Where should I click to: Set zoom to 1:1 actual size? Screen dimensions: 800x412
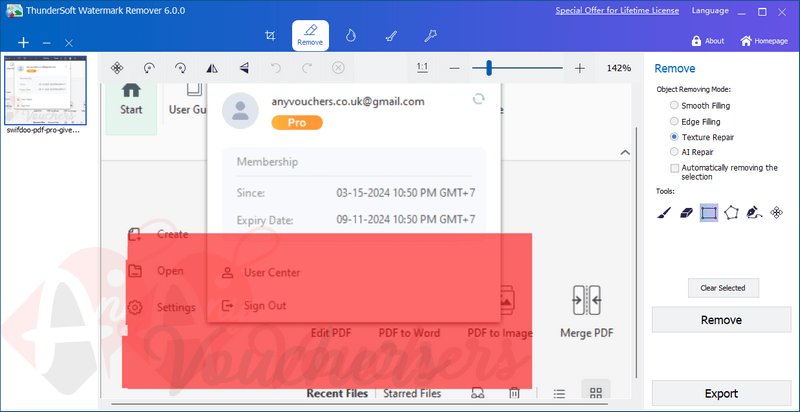pyautogui.click(x=422, y=68)
